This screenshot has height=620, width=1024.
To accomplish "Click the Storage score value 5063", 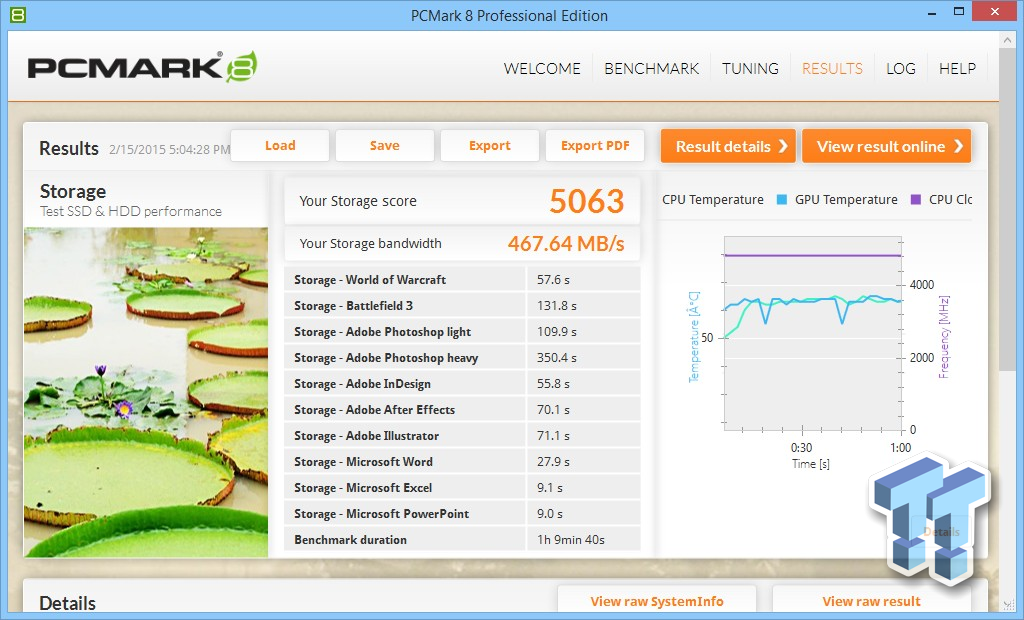I will pyautogui.click(x=586, y=201).
